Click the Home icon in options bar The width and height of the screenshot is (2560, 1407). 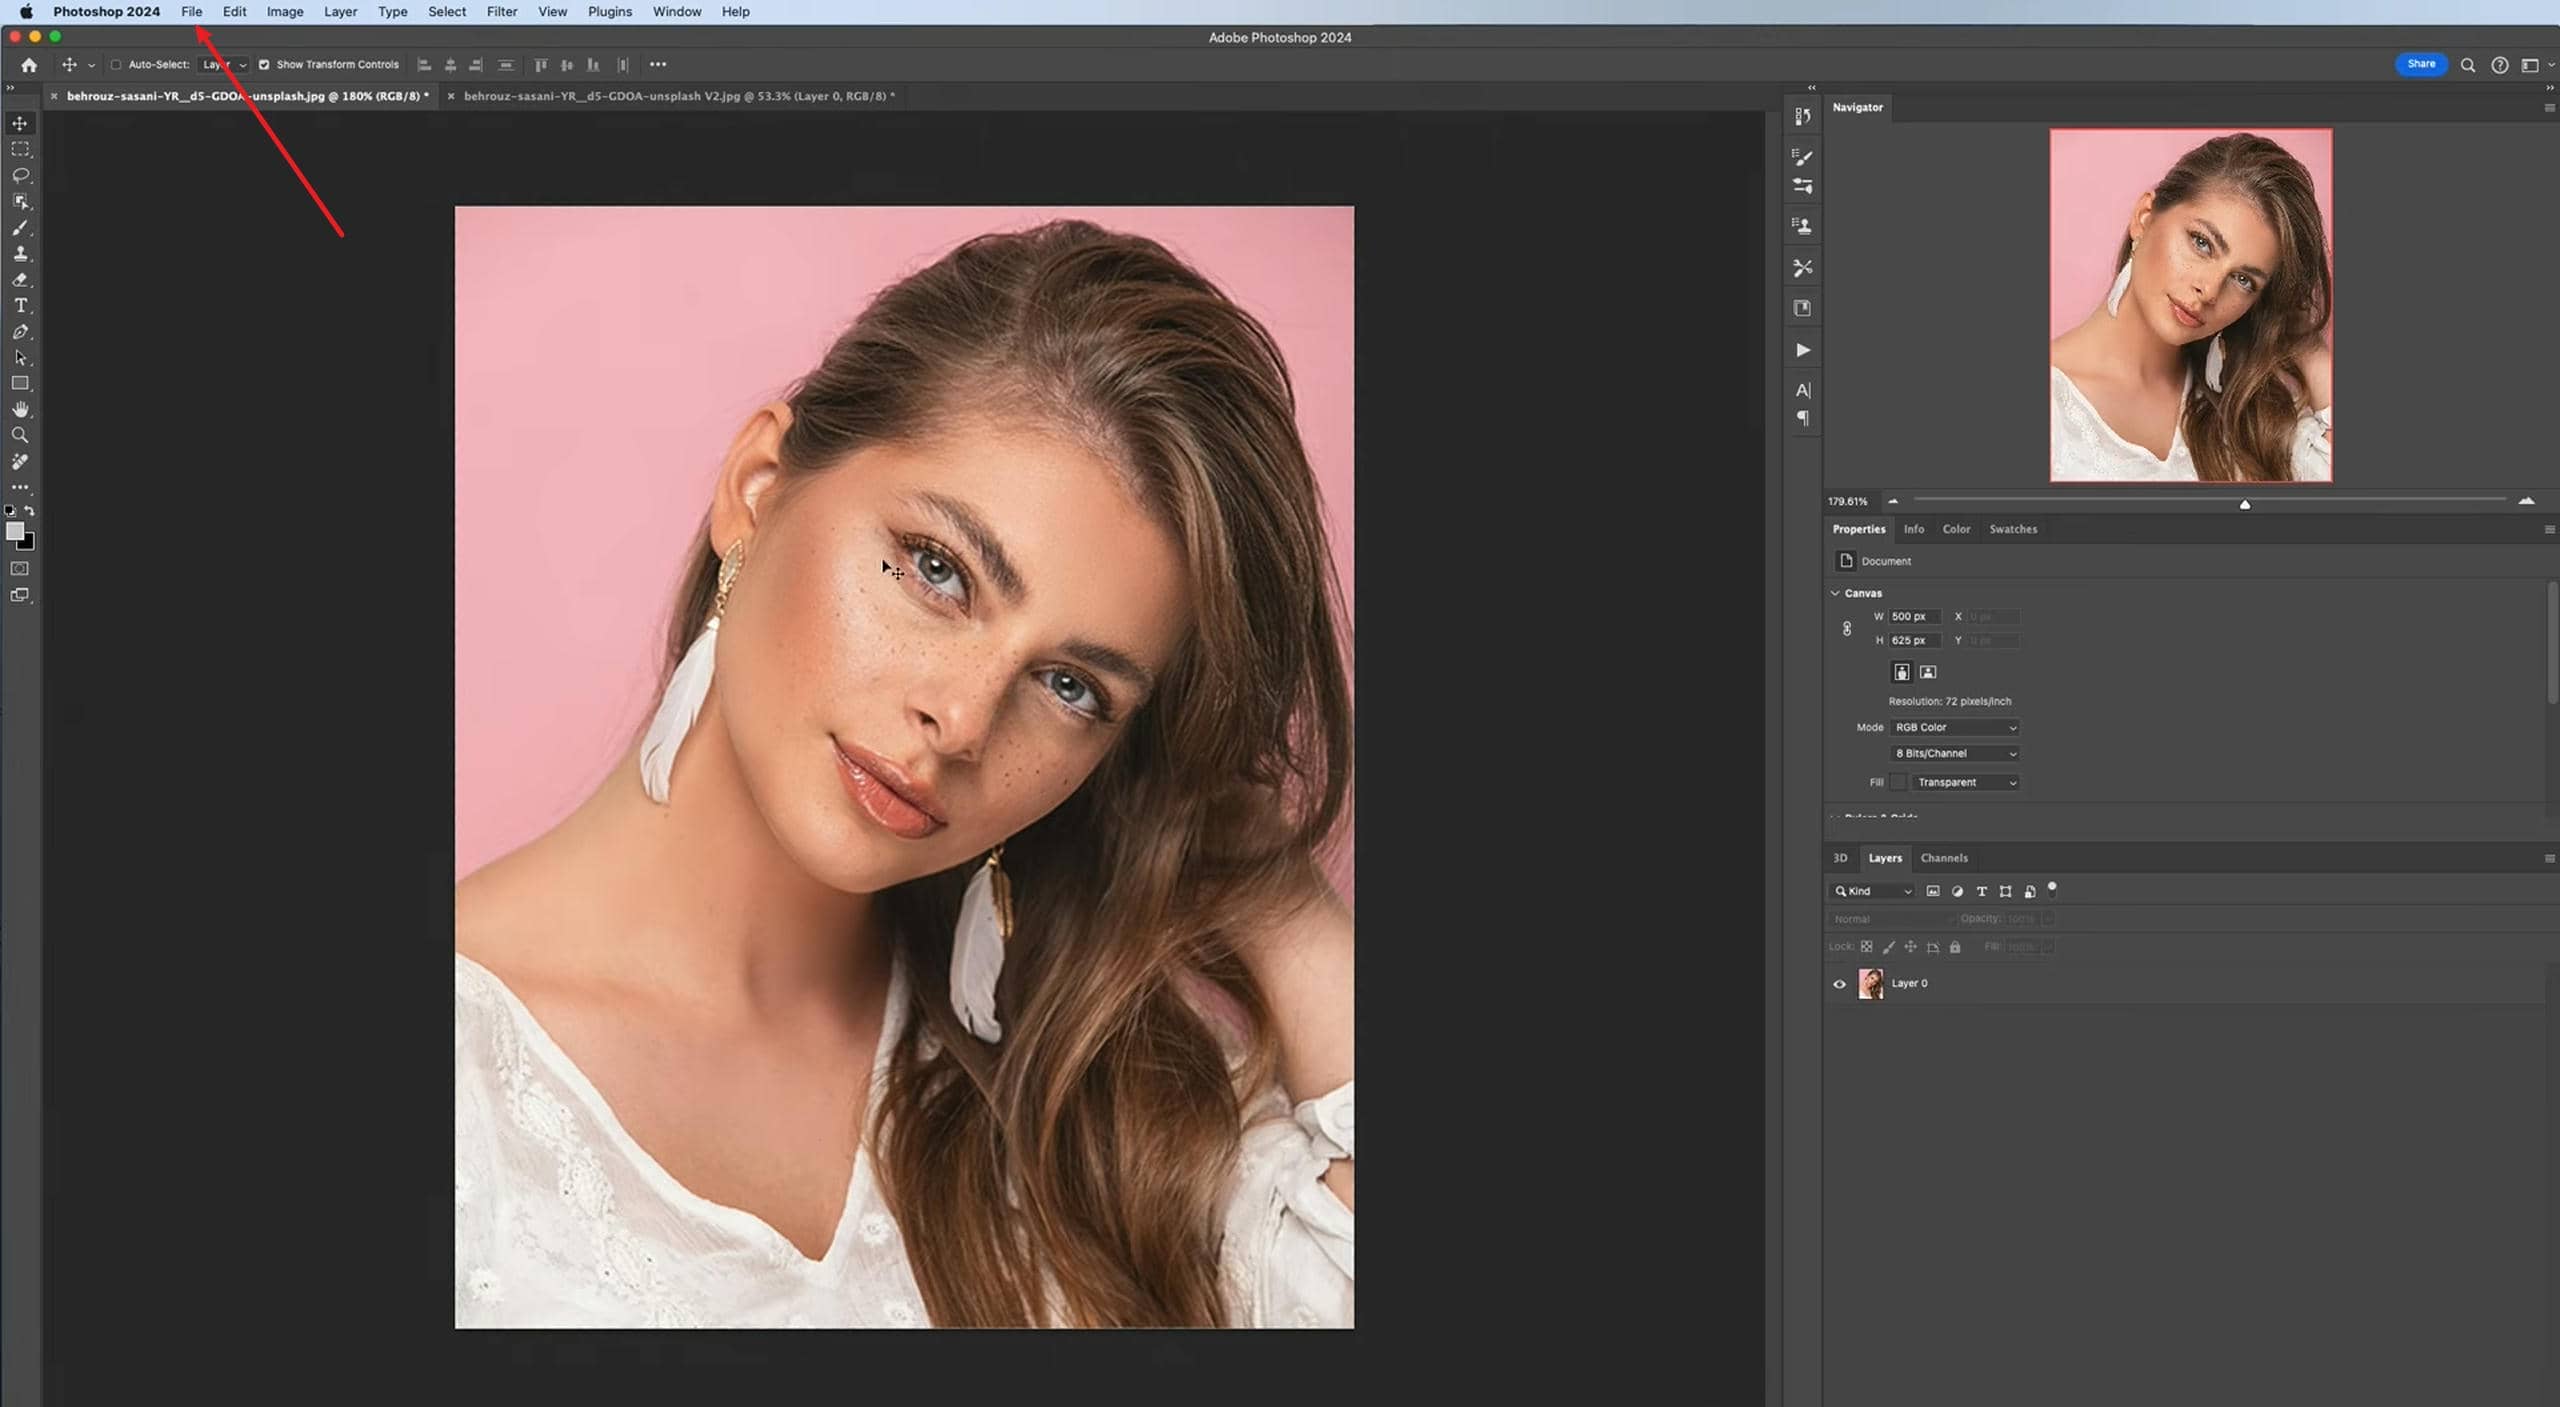29,65
